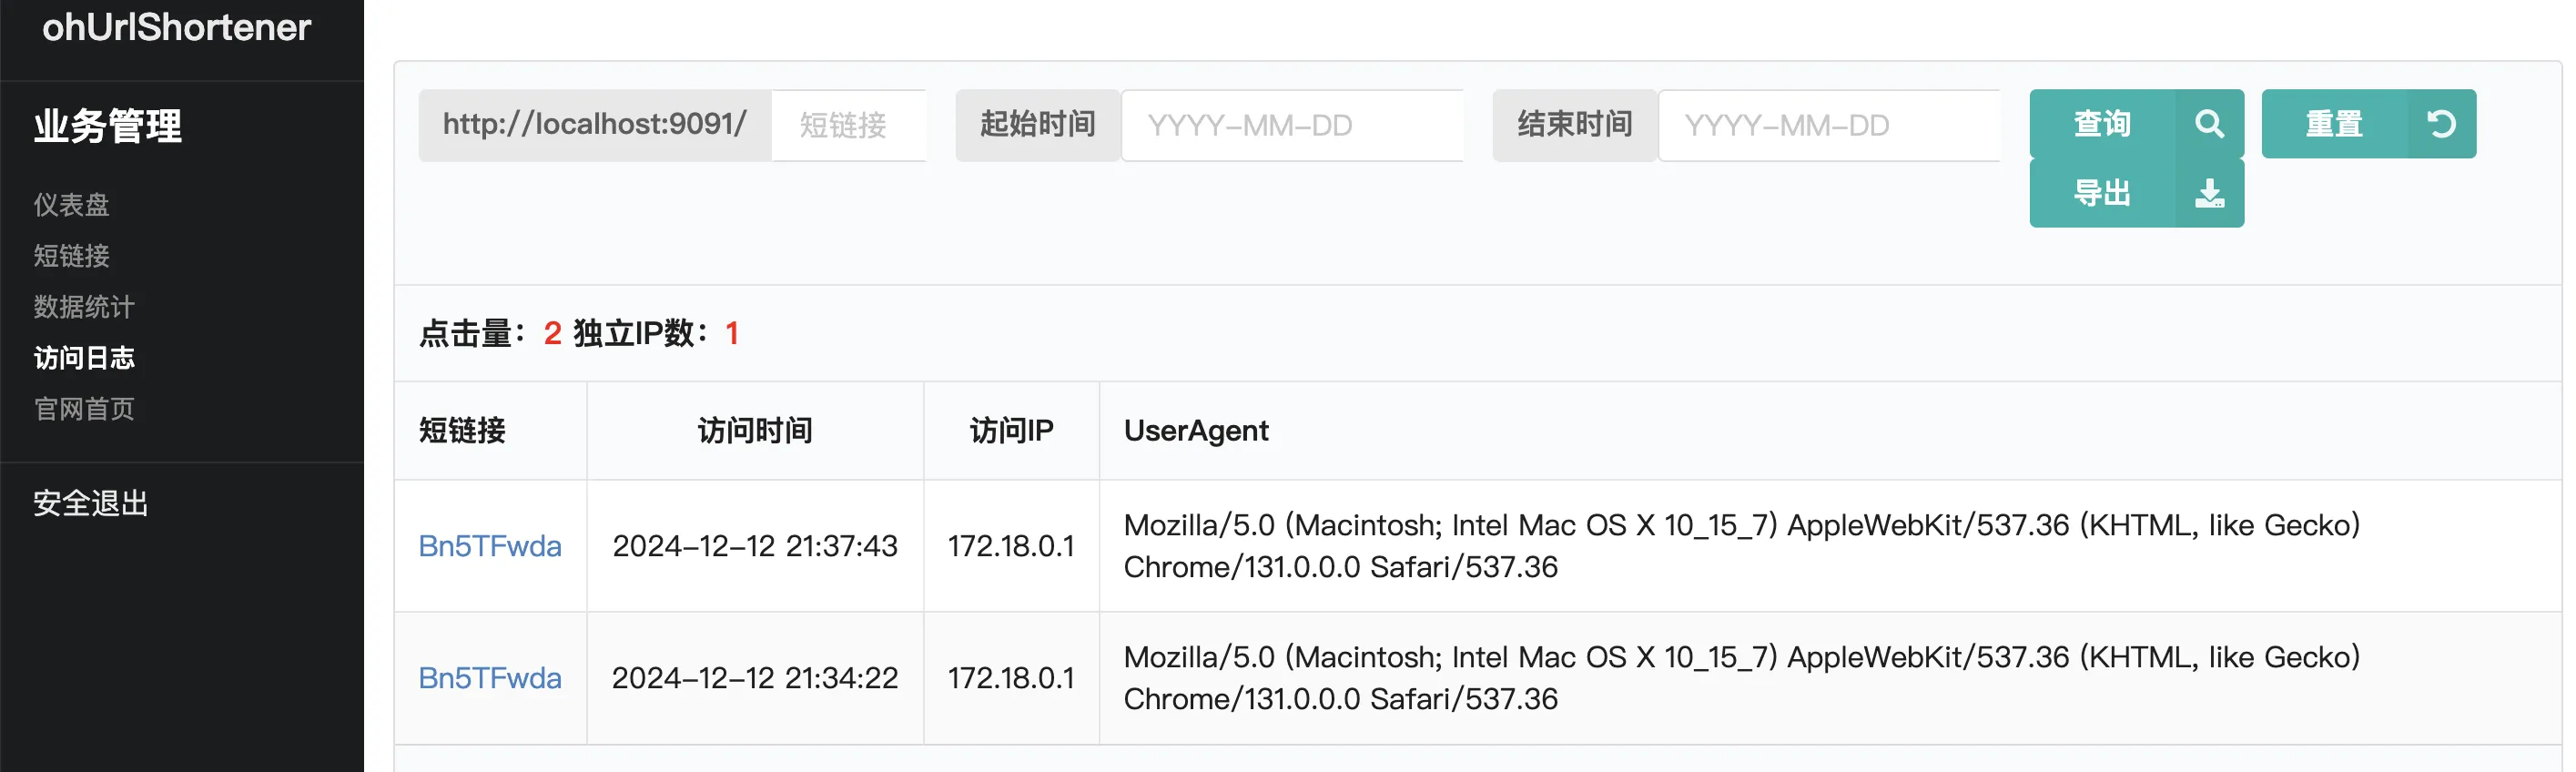This screenshot has width=2576, height=772.
Task: Open Bn5TFwda link from 21:37:43 row
Action: click(490, 546)
